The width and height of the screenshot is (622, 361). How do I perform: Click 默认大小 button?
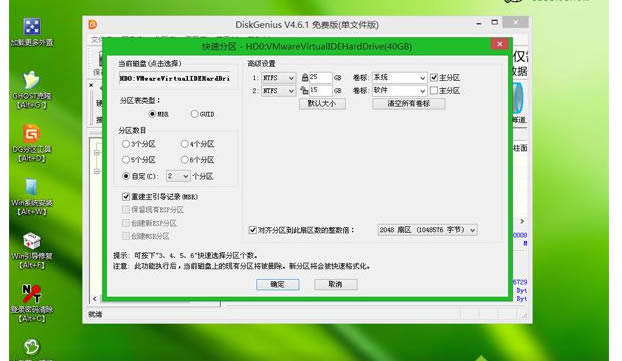(x=322, y=104)
